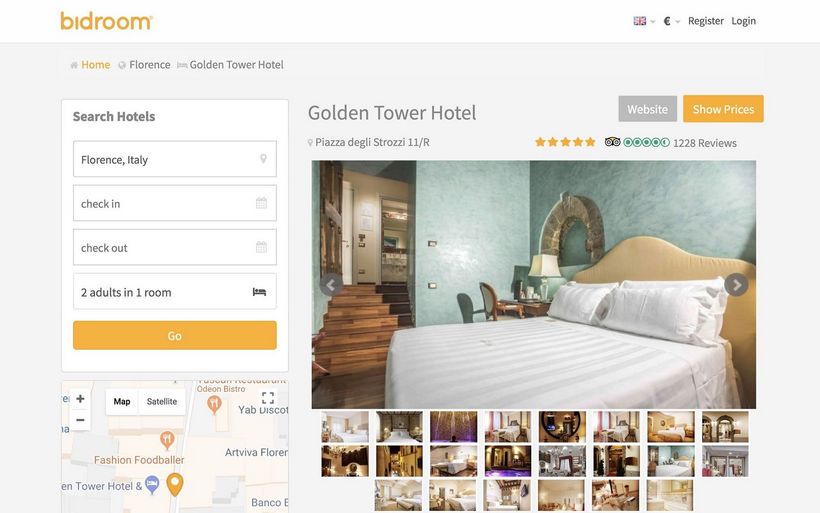Screen dimensions: 820x513
Task: Open the 2 adults in 1 room selector
Action: coord(175,291)
